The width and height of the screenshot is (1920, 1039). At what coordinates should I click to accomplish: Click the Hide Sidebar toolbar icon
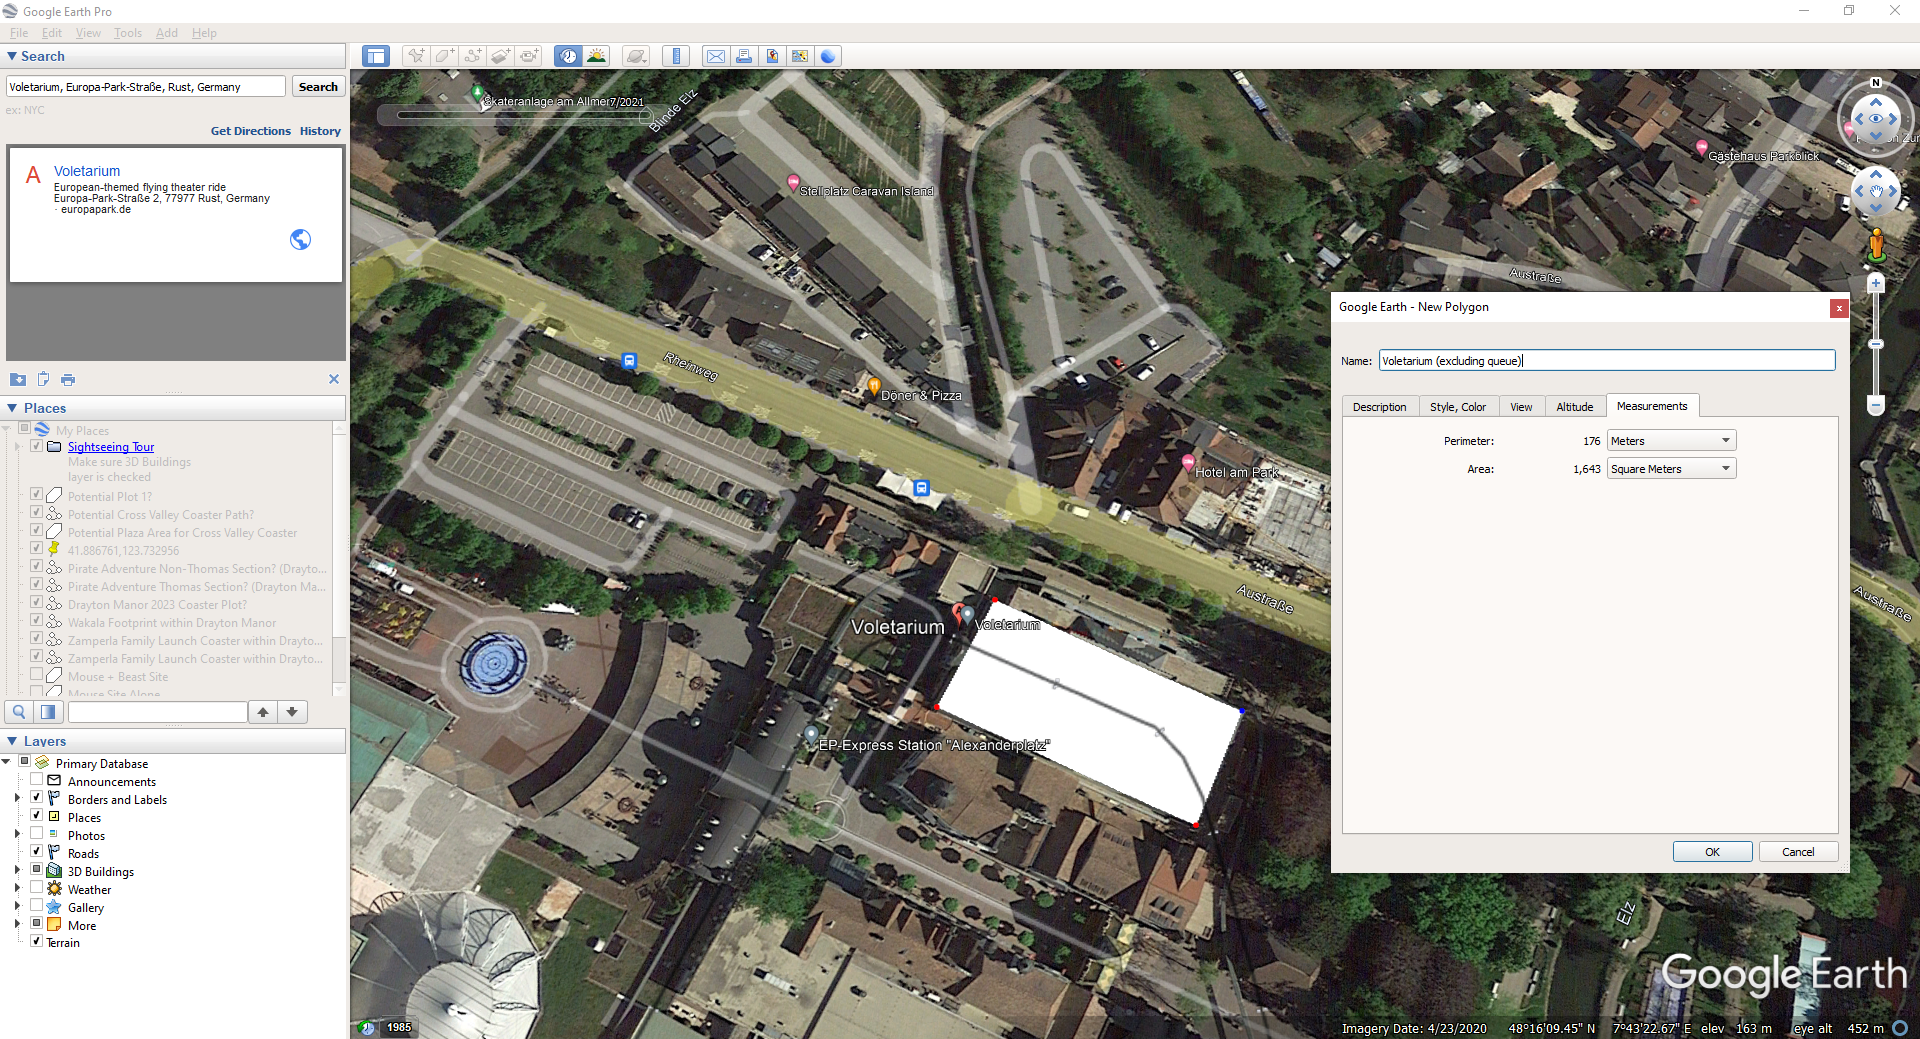pos(376,56)
